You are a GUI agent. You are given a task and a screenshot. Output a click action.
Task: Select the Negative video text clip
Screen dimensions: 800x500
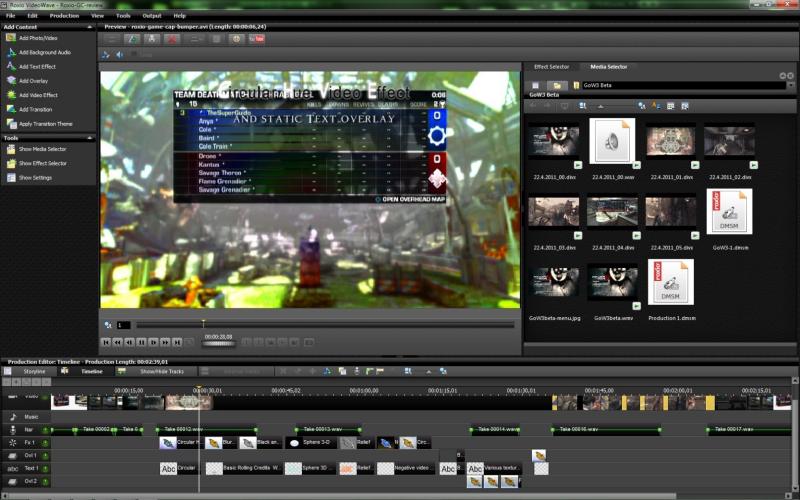point(406,468)
